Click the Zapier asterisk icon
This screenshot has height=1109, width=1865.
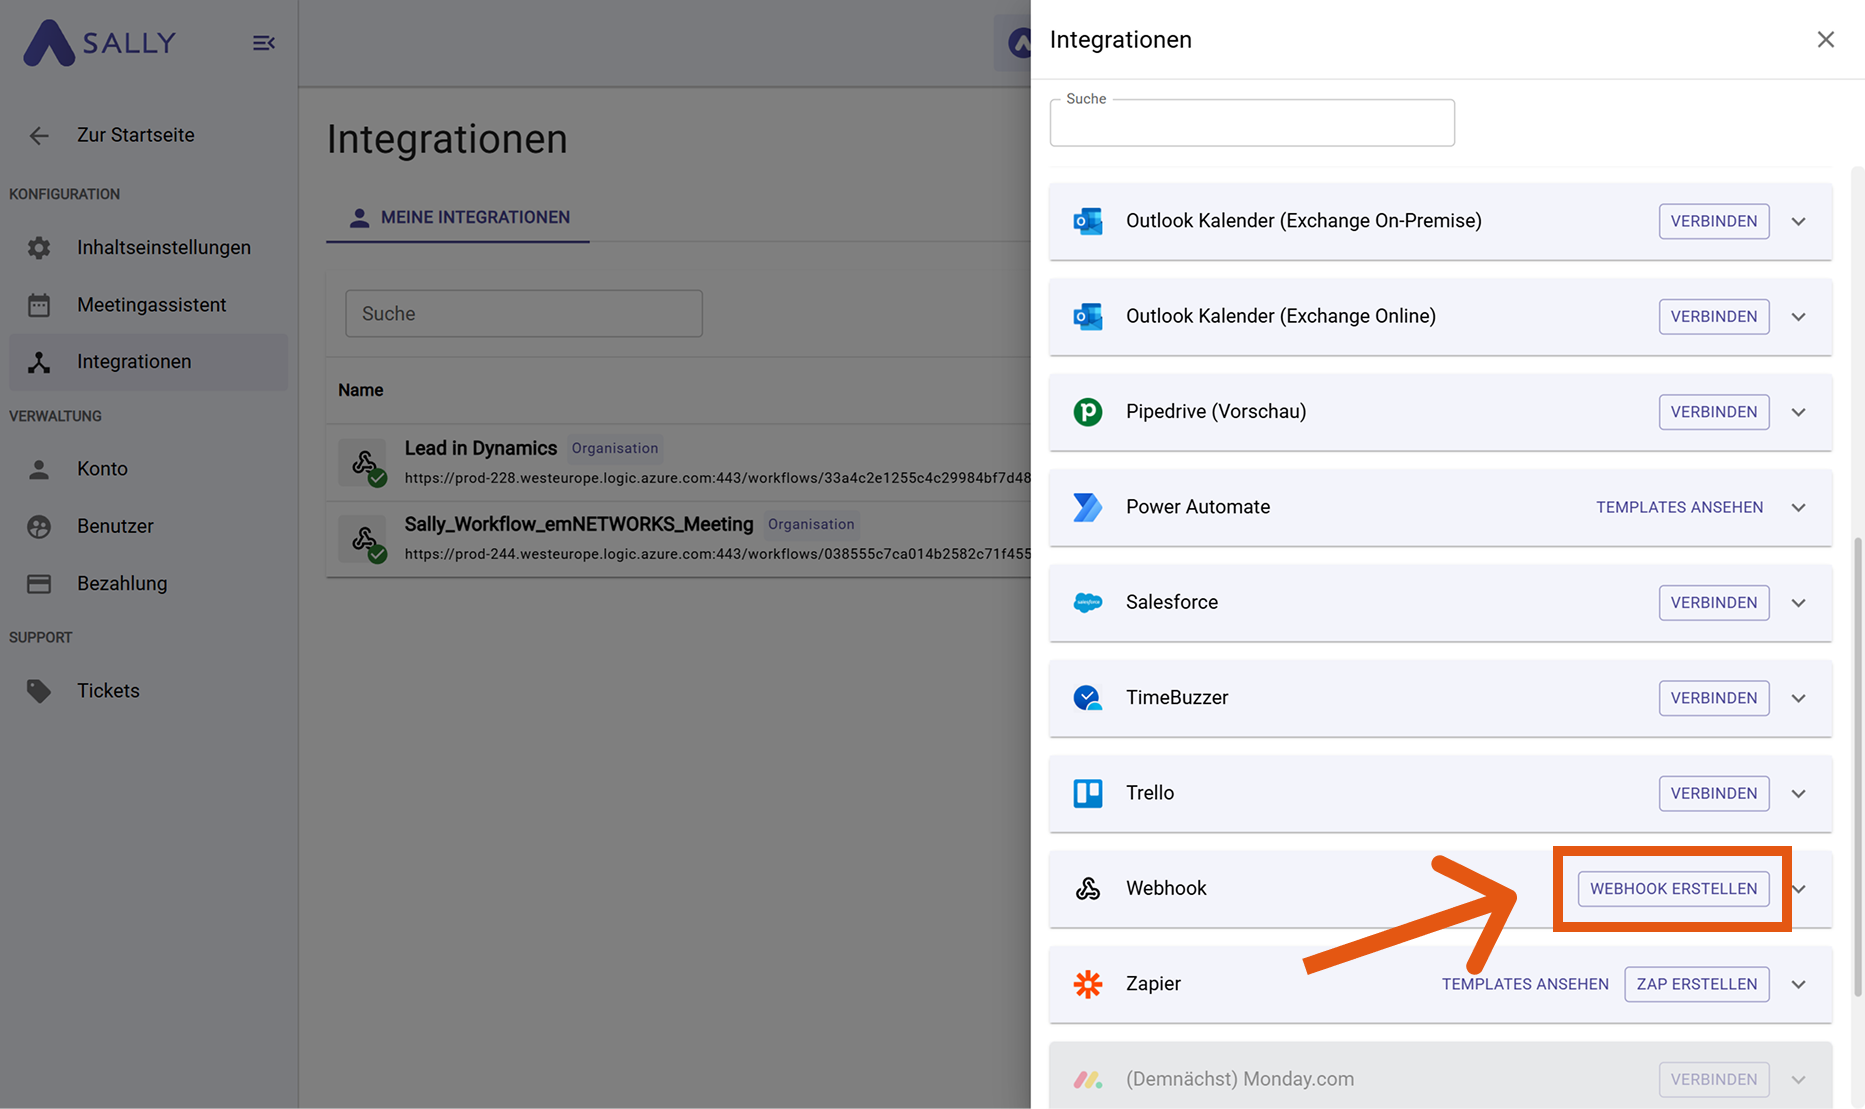click(x=1088, y=984)
